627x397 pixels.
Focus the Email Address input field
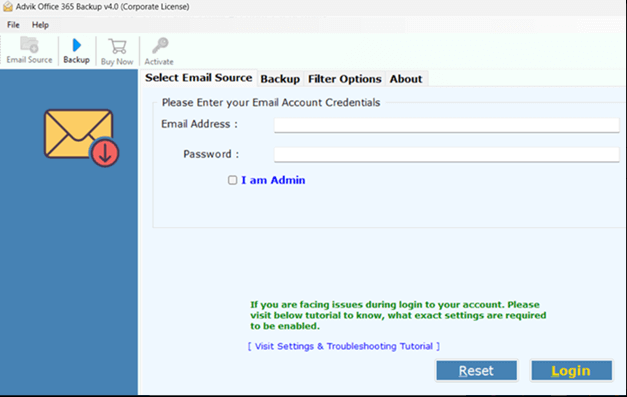[x=446, y=125]
